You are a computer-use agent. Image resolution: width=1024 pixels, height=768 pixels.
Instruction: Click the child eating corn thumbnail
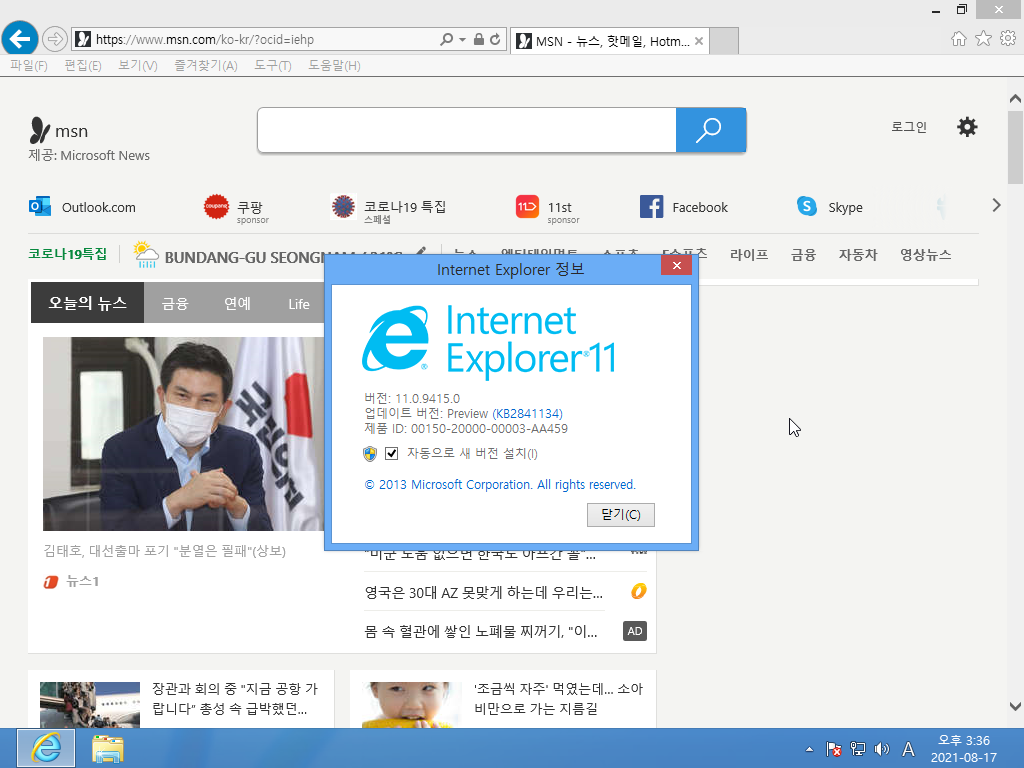[x=411, y=705]
